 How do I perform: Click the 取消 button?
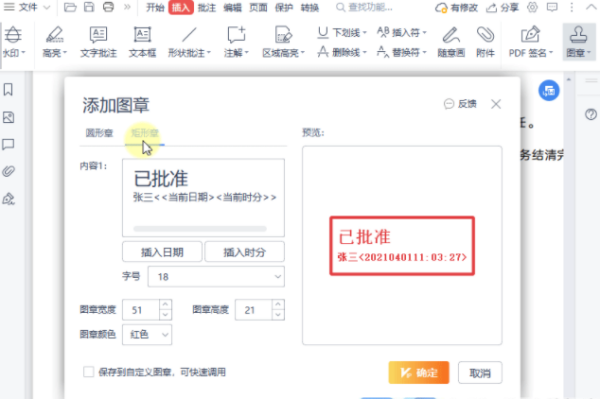pyautogui.click(x=480, y=372)
